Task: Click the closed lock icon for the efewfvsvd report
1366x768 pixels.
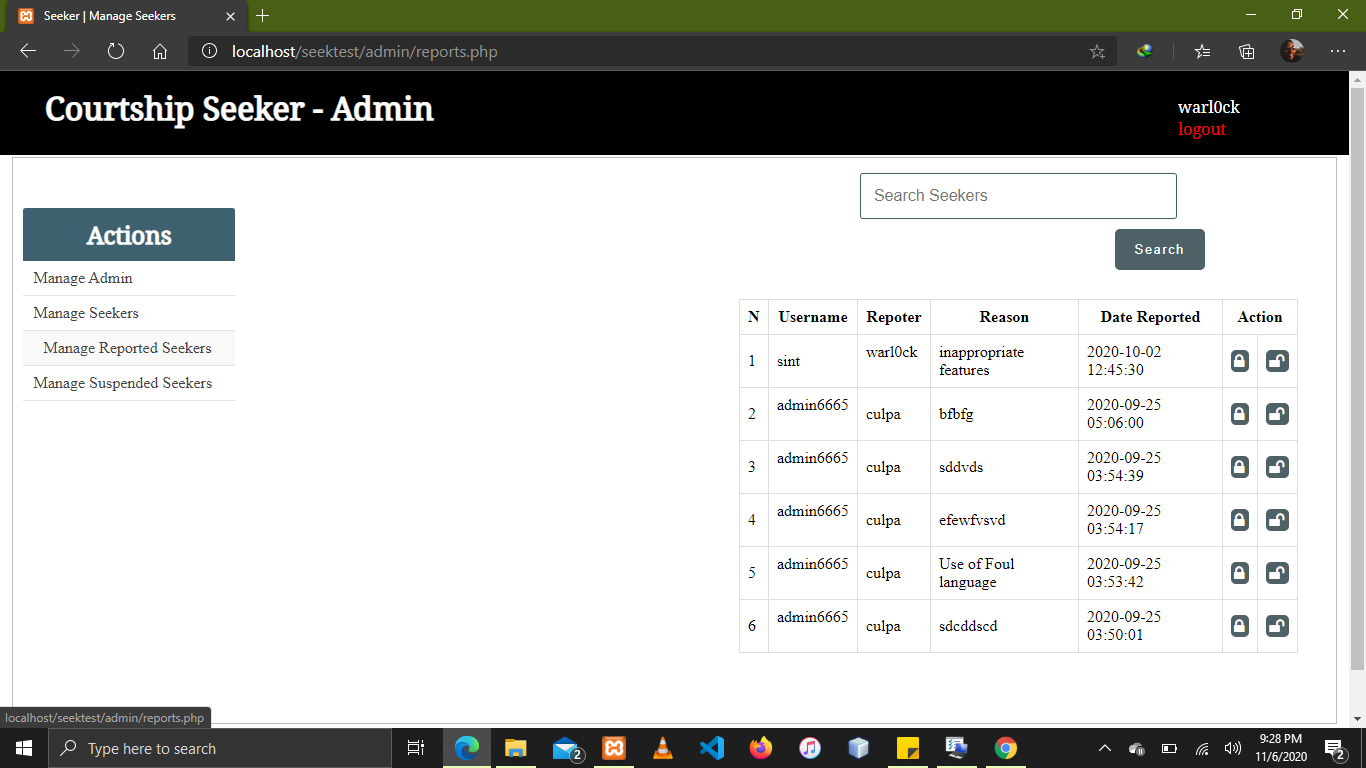Action: [x=1240, y=520]
